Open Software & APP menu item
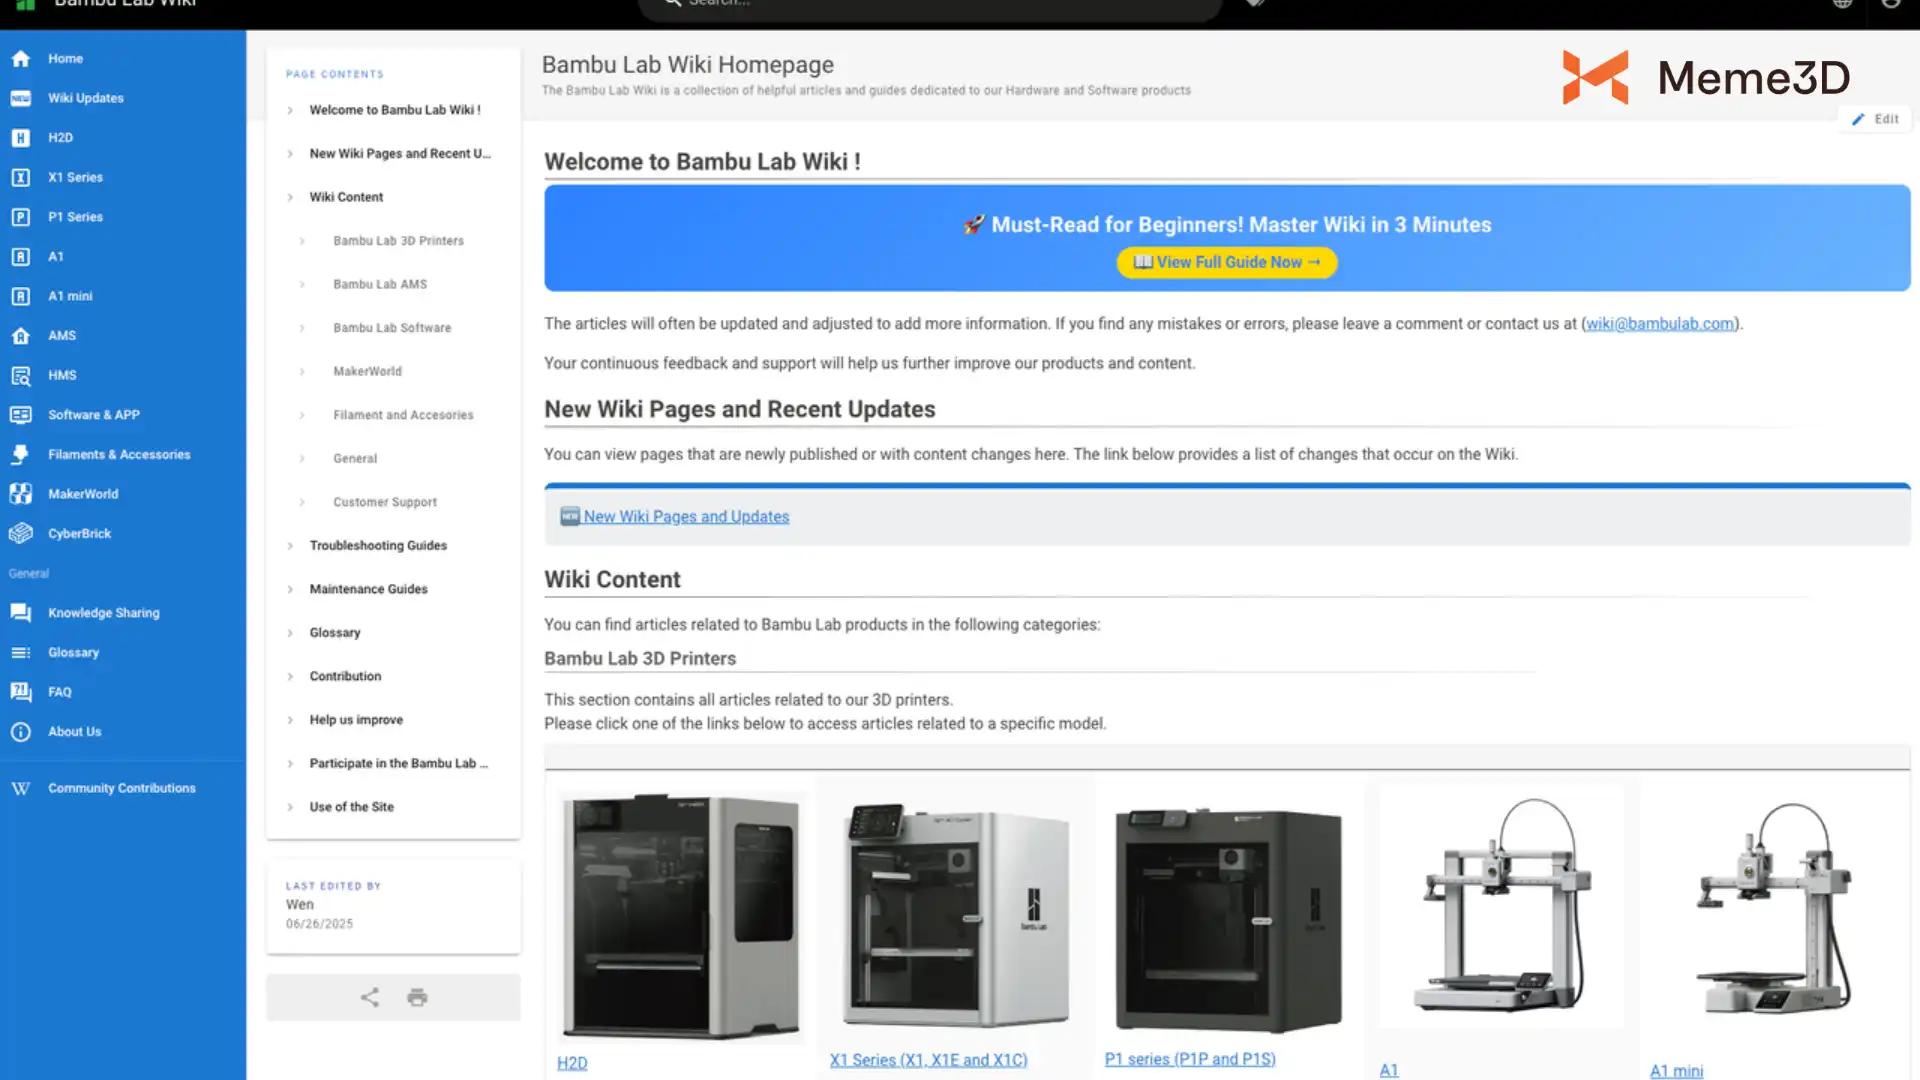Screen dimensions: 1920x1080 coord(94,415)
